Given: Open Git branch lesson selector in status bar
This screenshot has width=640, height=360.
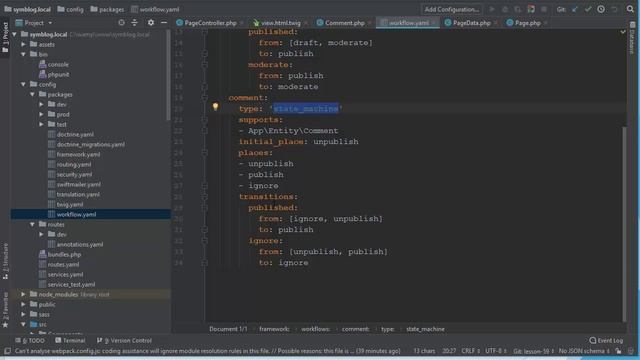Looking at the screenshot, I should (533, 351).
